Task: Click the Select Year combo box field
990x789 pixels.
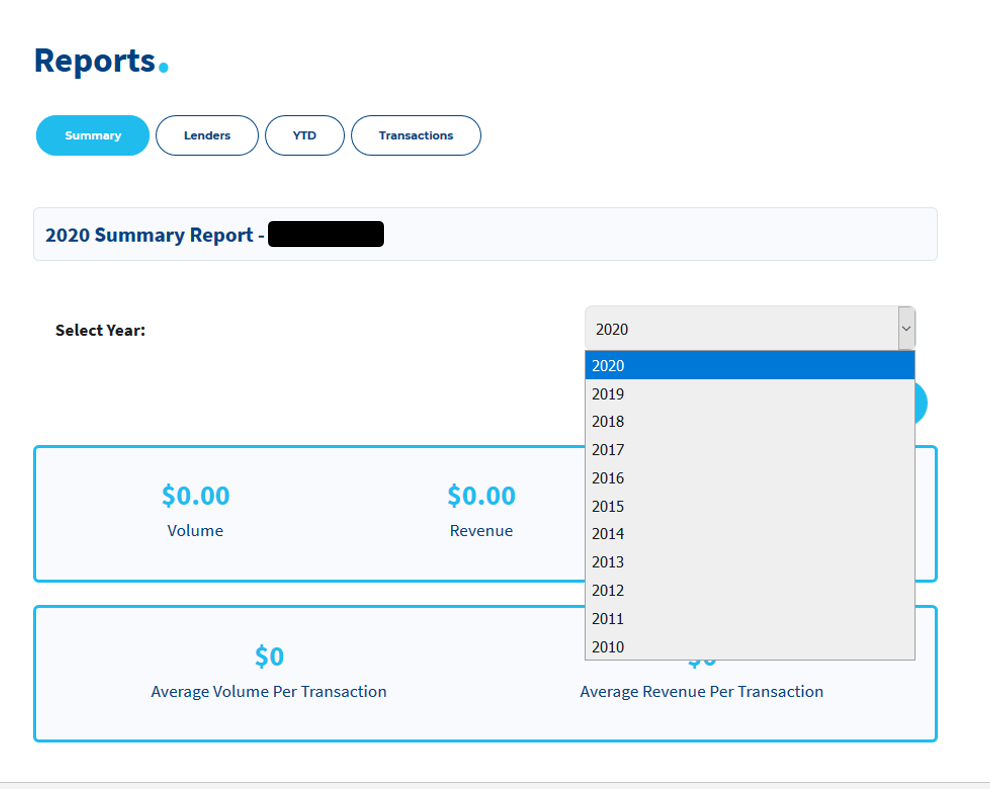Action: [x=750, y=328]
